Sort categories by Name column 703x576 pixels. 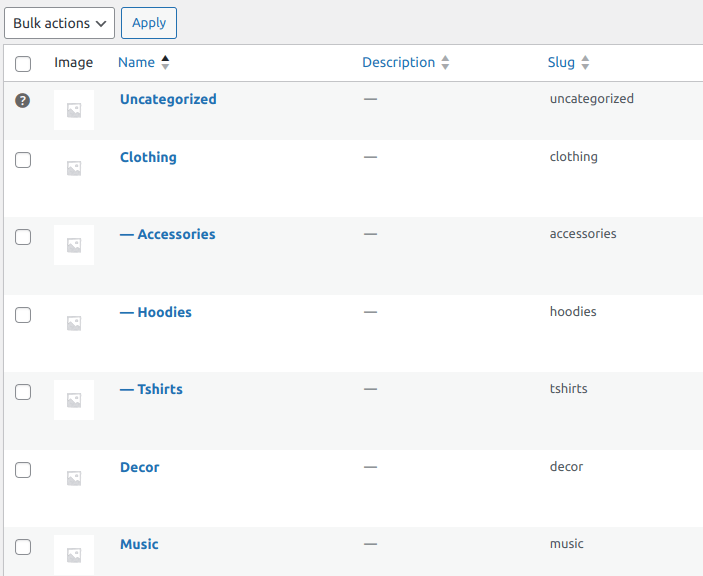tap(136, 62)
